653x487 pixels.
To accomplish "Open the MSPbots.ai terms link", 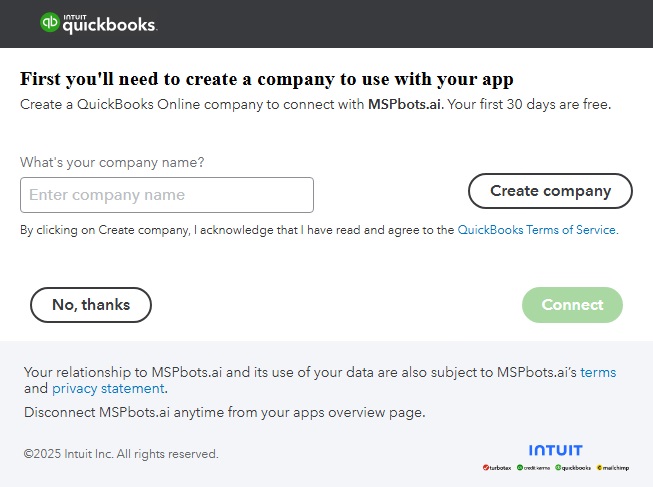I will (x=598, y=372).
